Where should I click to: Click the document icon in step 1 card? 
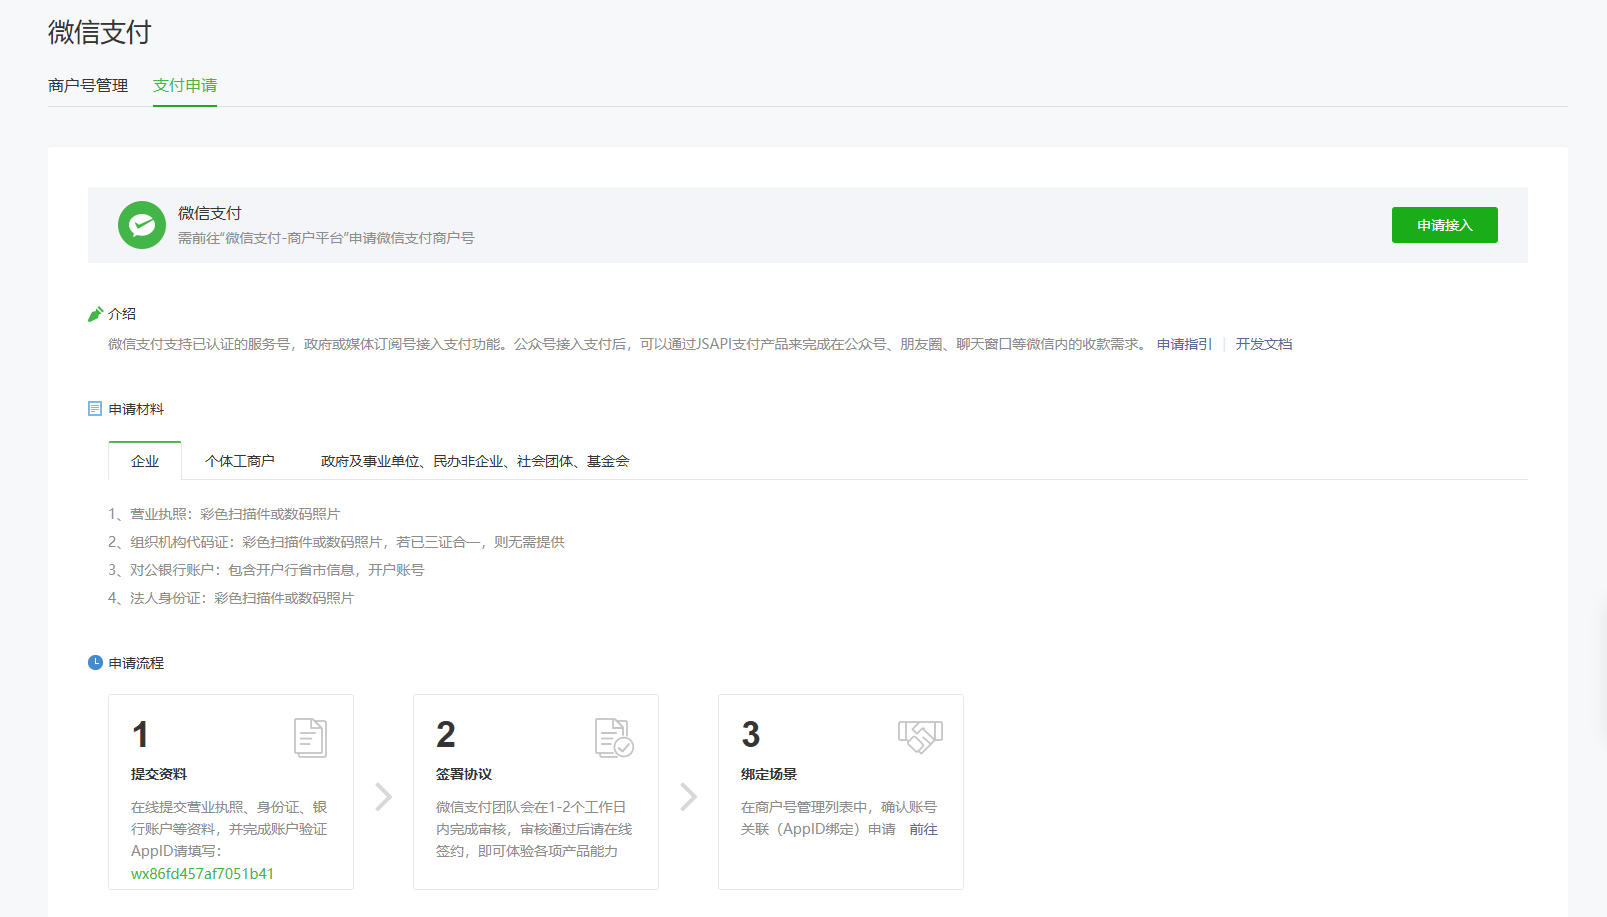(x=310, y=738)
